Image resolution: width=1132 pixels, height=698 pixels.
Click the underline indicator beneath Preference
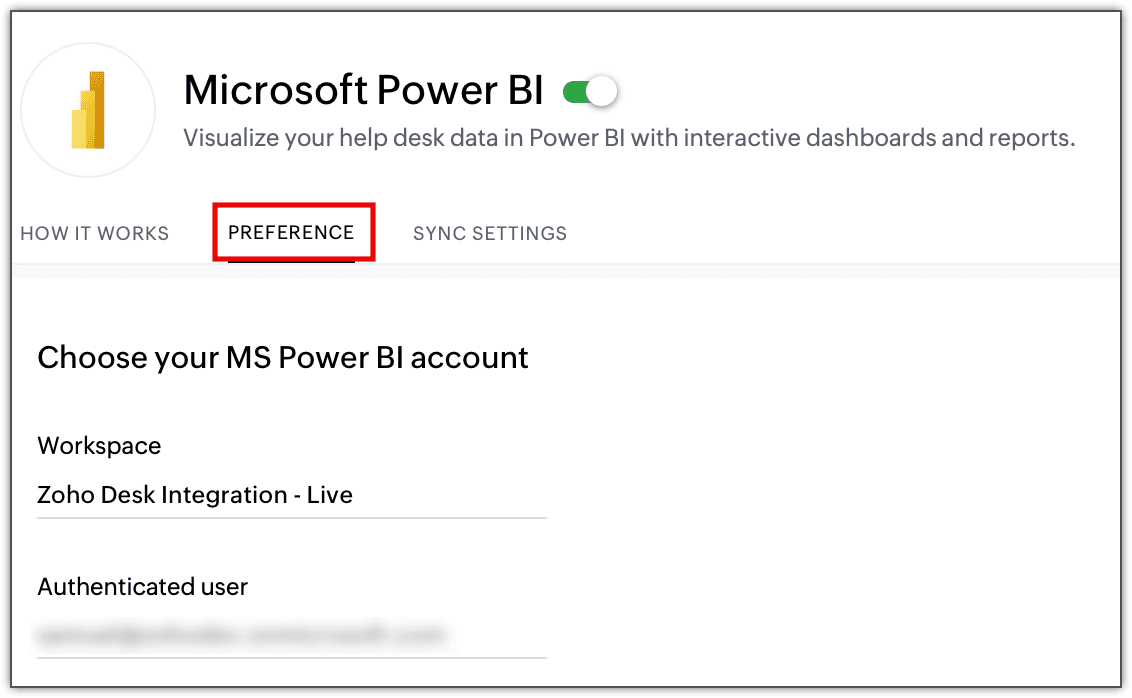(291, 261)
